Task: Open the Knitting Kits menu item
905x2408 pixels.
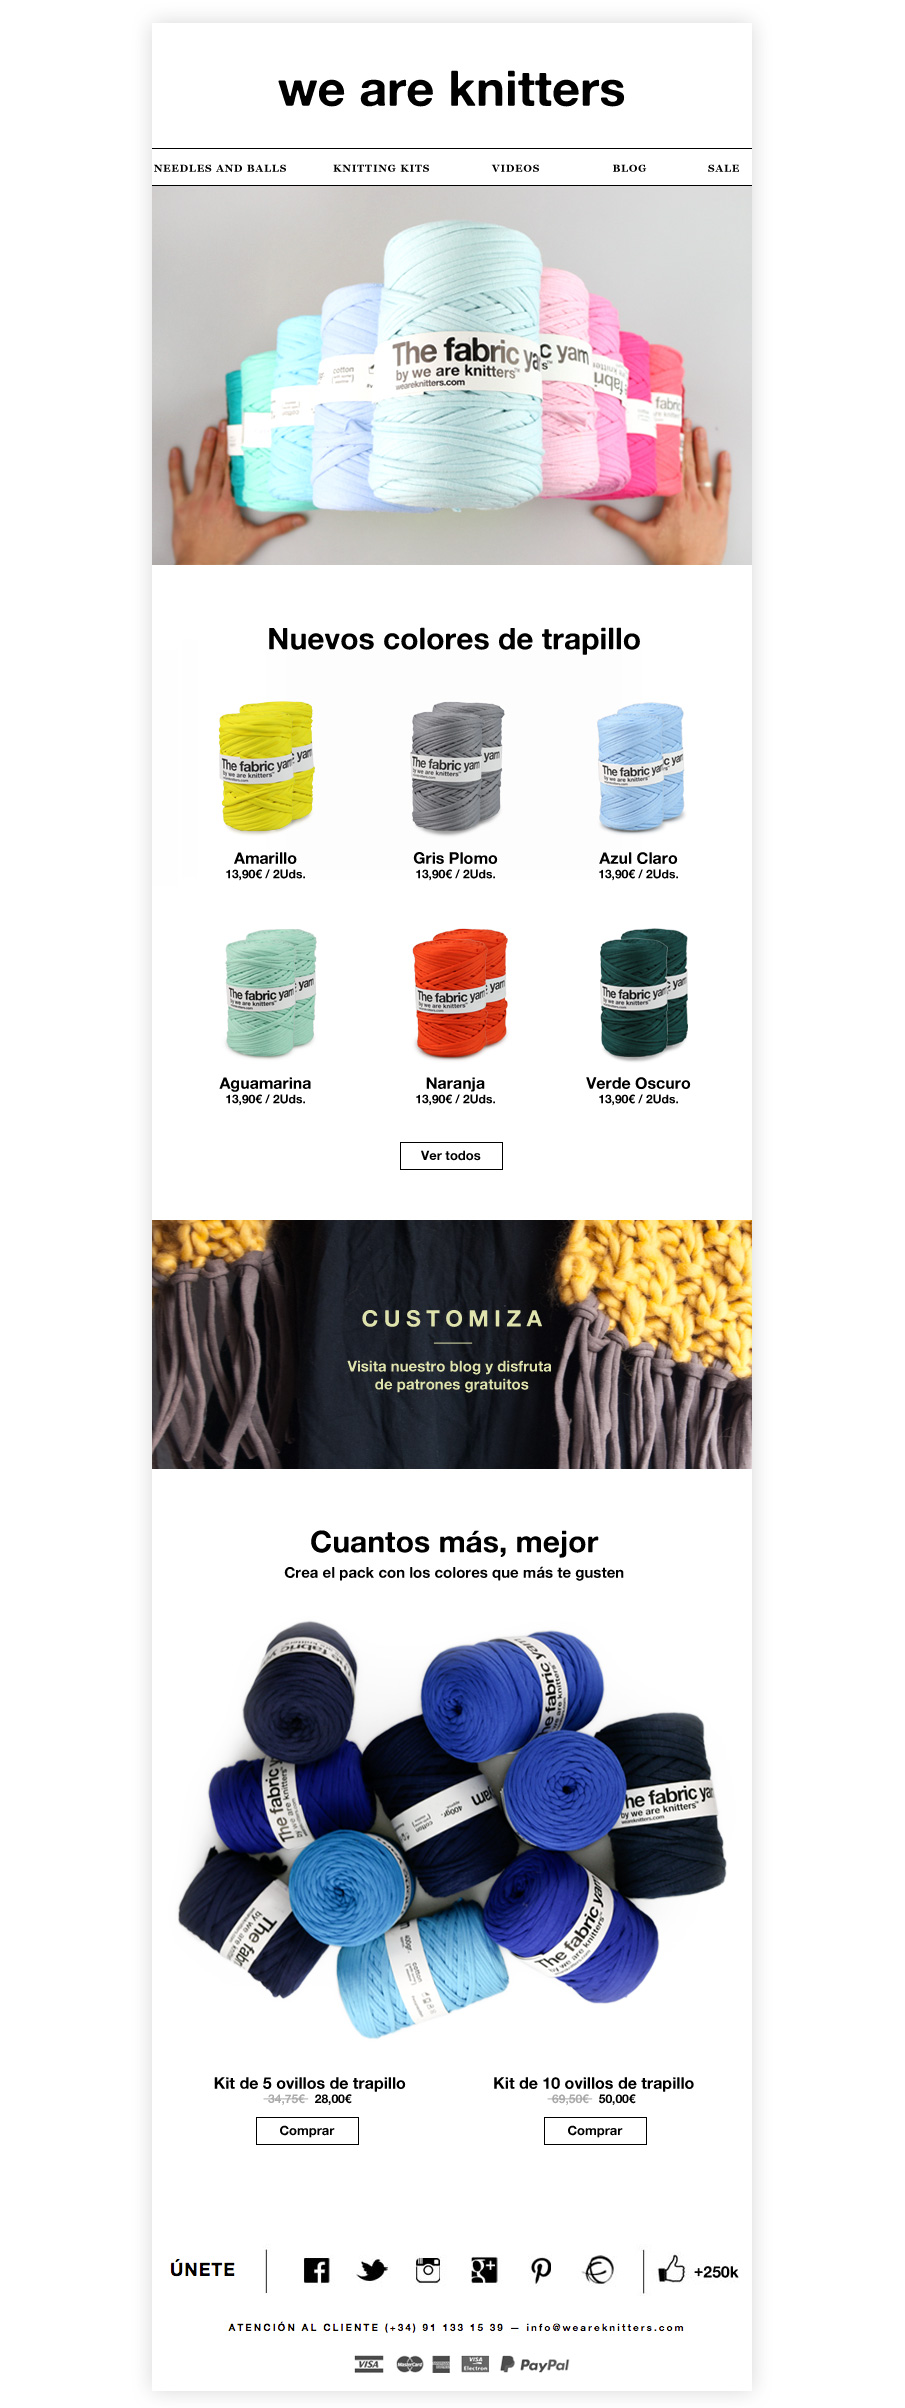Action: [x=382, y=168]
